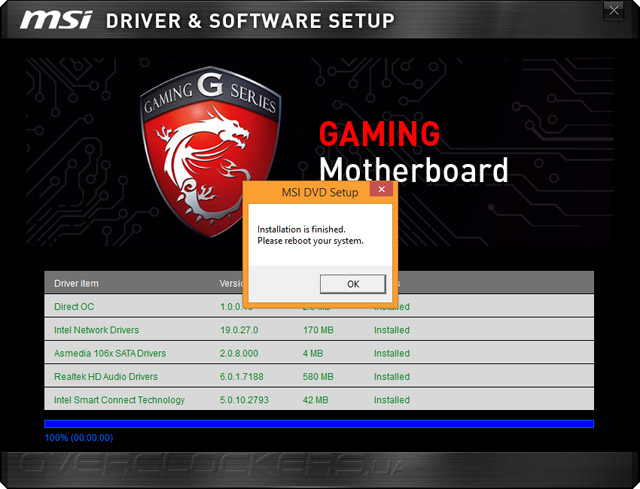
Task: Click Installed status for Asmedia SATA Drivers
Action: (392, 353)
